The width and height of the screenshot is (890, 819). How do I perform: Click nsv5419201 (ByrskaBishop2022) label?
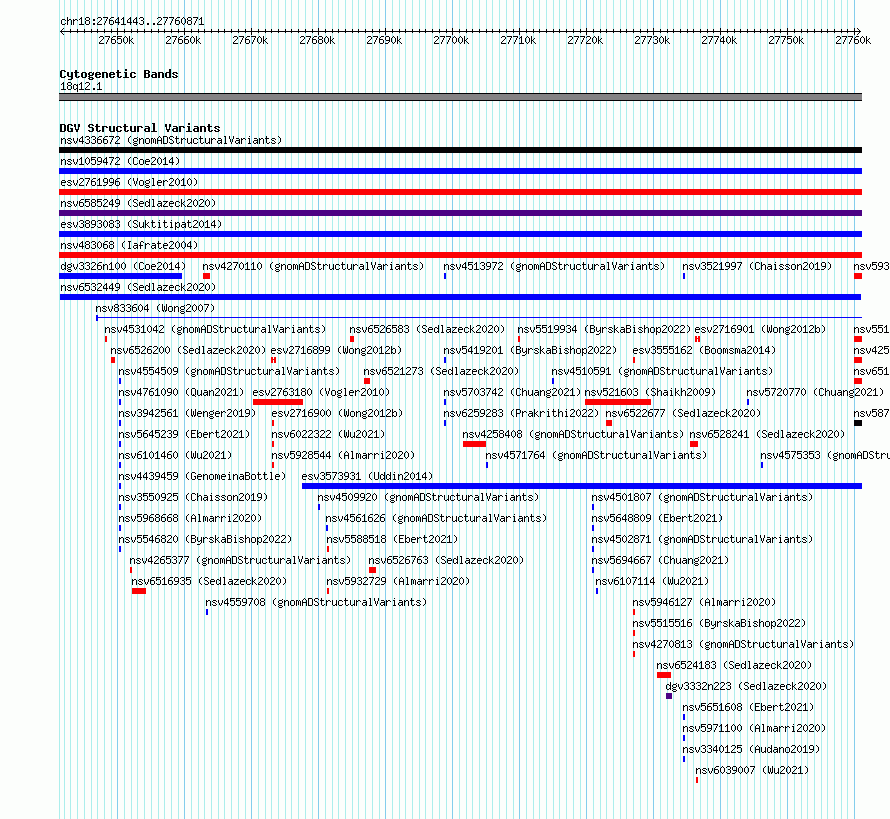[x=530, y=350]
